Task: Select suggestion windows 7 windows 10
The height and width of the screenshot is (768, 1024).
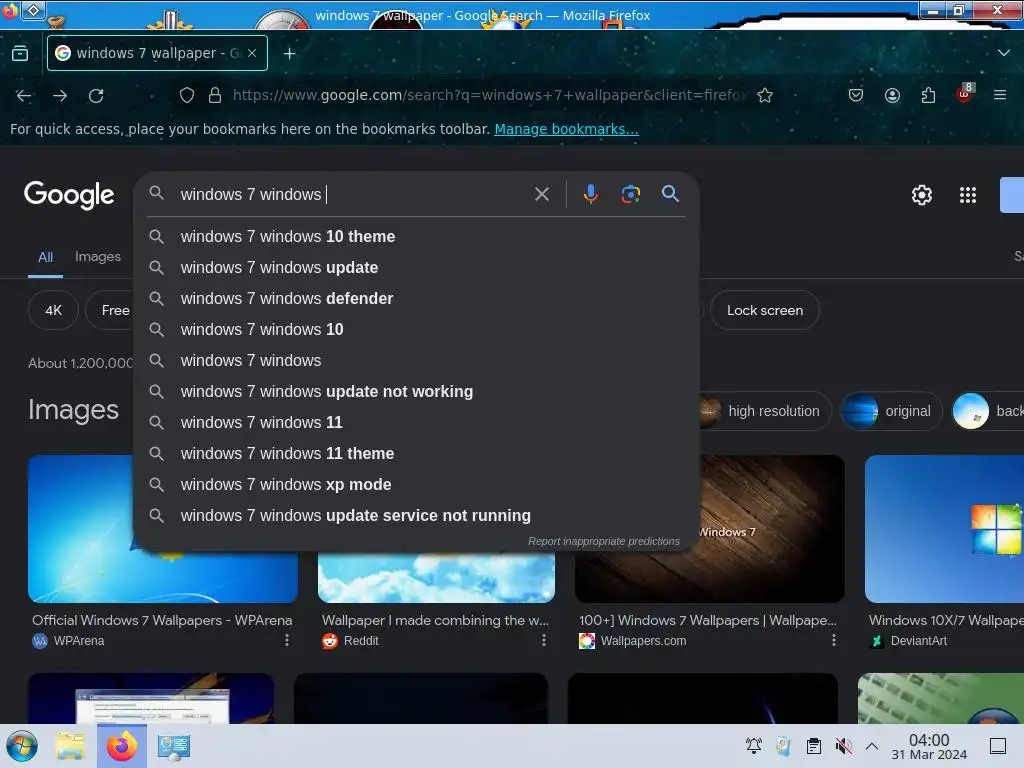Action: [416, 329]
